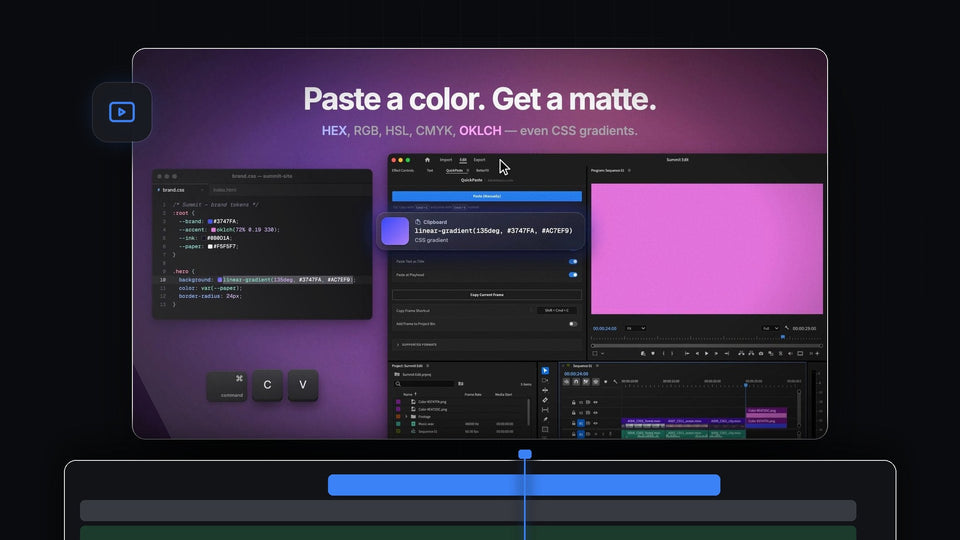Toggle the V1 track target button
960x540 pixels.
[581, 423]
